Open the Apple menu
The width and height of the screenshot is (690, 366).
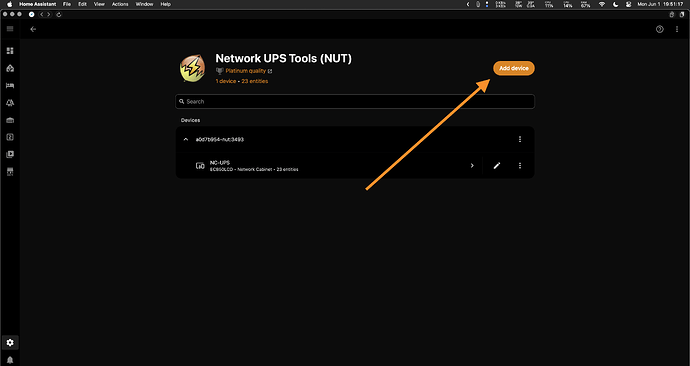tap(9, 4)
